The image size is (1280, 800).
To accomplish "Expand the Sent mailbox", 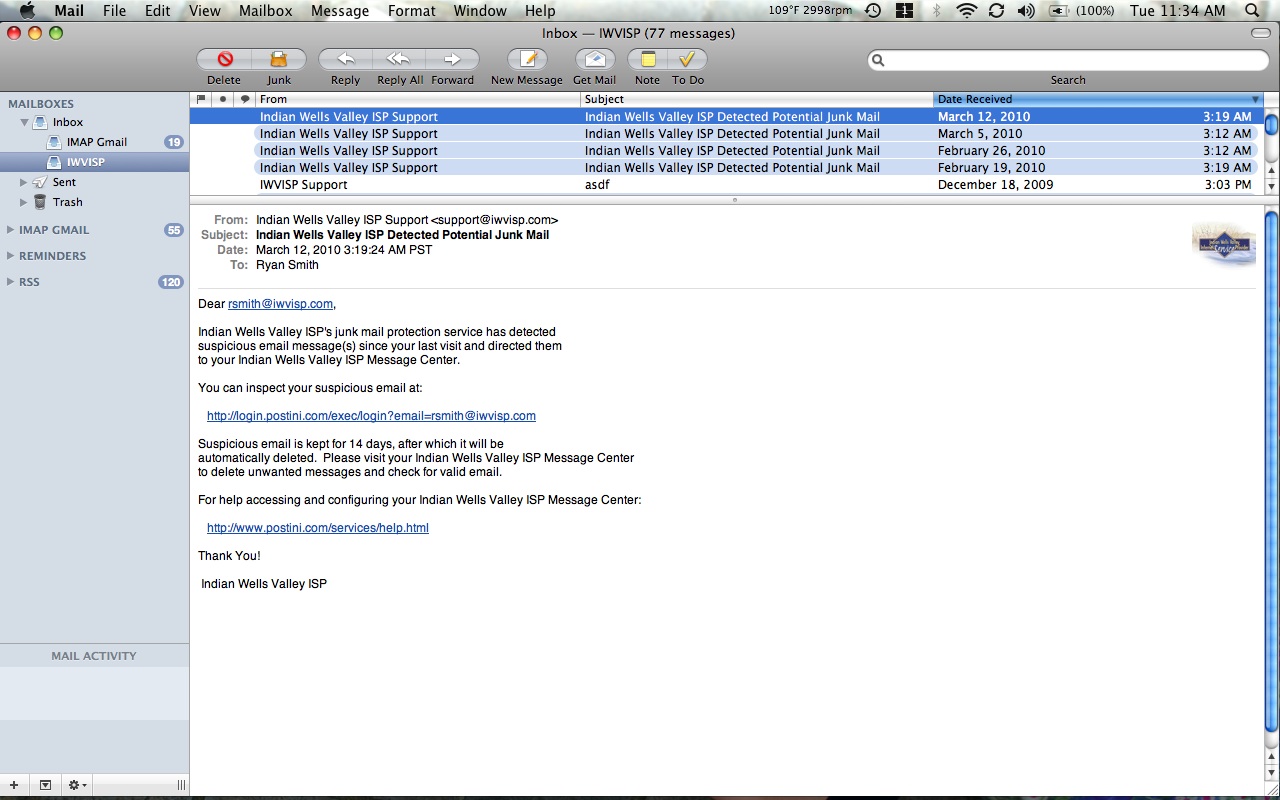I will pos(24,182).
